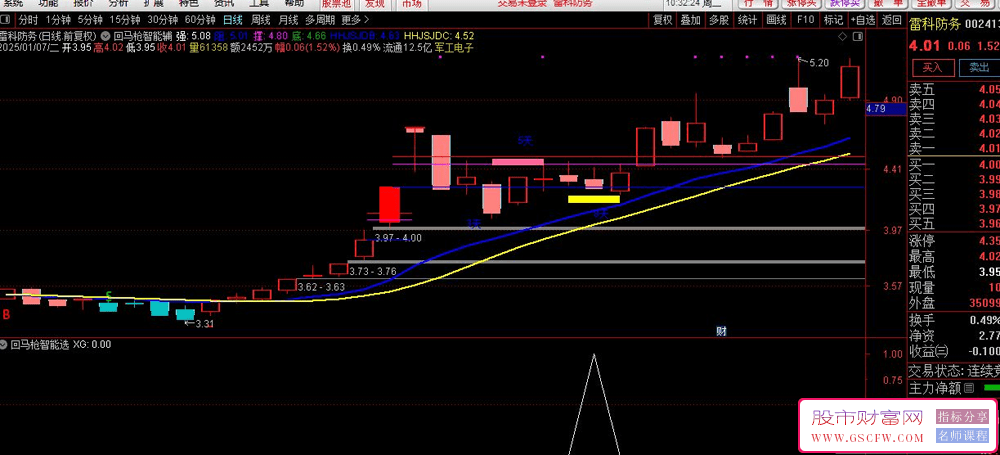Select the yellow horizontal bar on chart
The width and height of the screenshot is (1000, 455).
[x=594, y=199]
